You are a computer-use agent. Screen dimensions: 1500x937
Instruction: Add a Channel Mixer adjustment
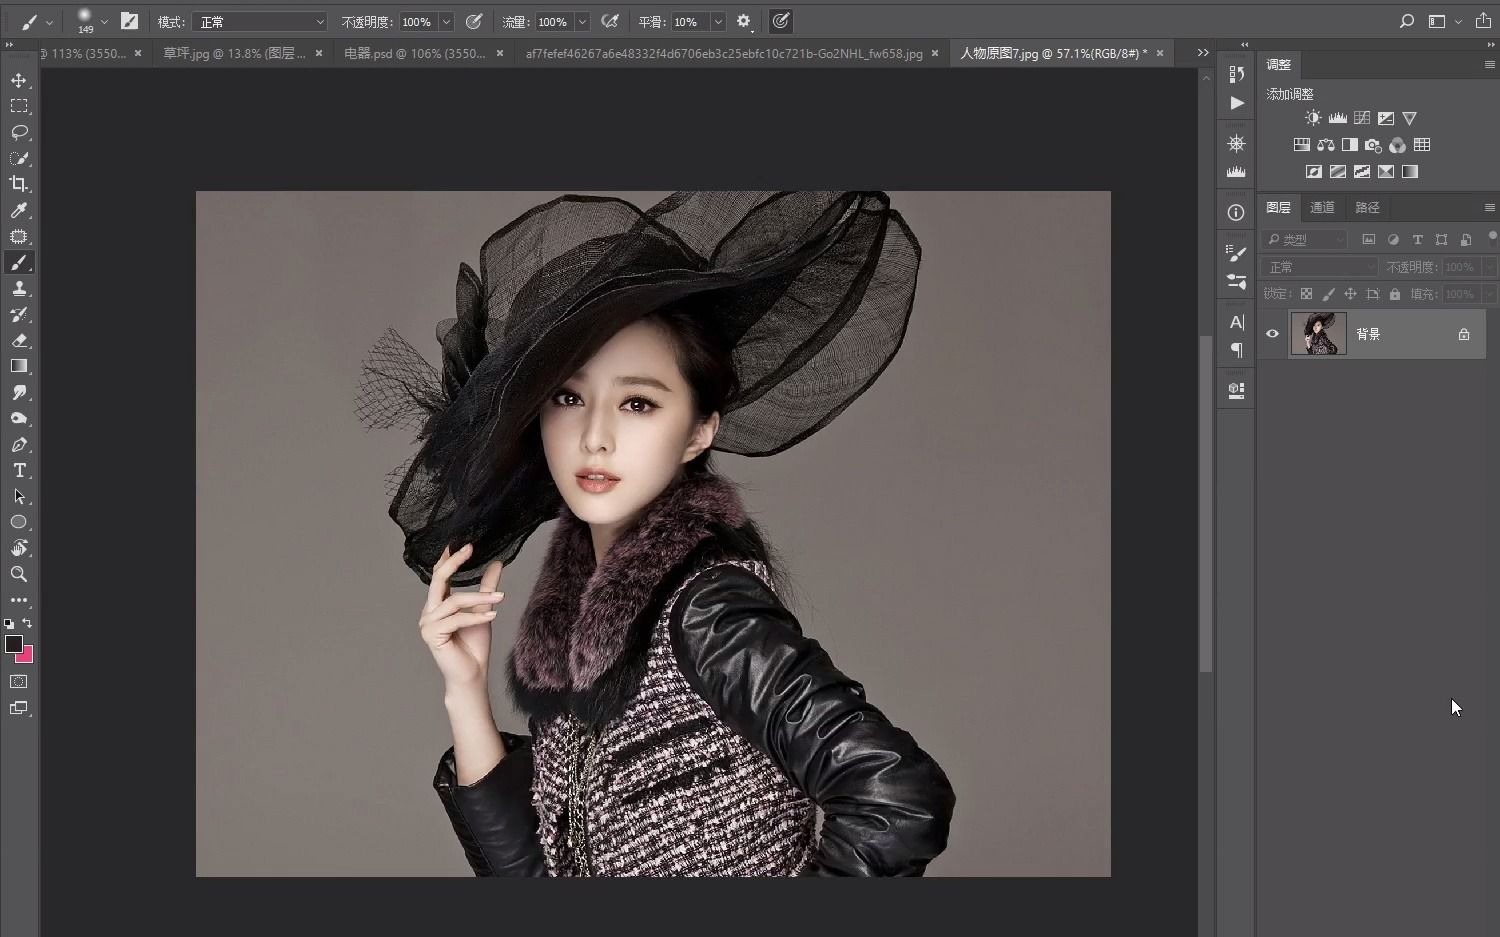[x=1397, y=145]
